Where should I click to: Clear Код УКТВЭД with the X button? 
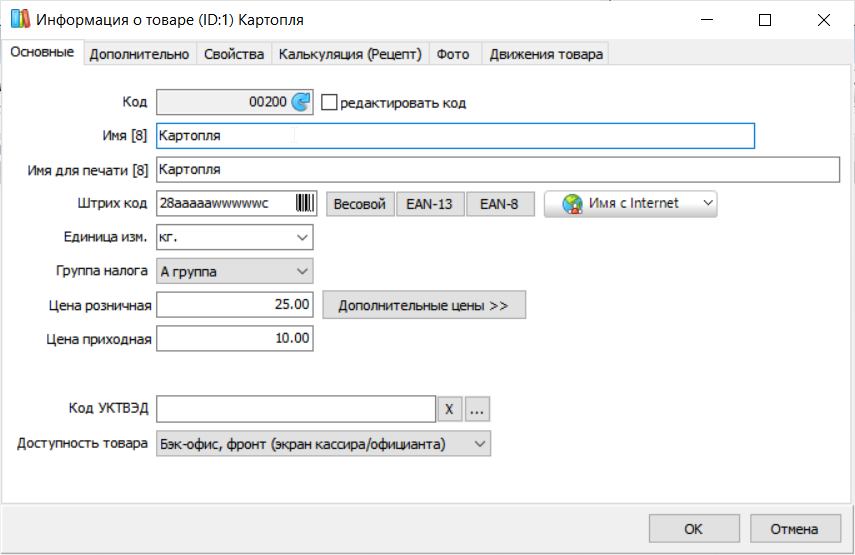point(449,409)
